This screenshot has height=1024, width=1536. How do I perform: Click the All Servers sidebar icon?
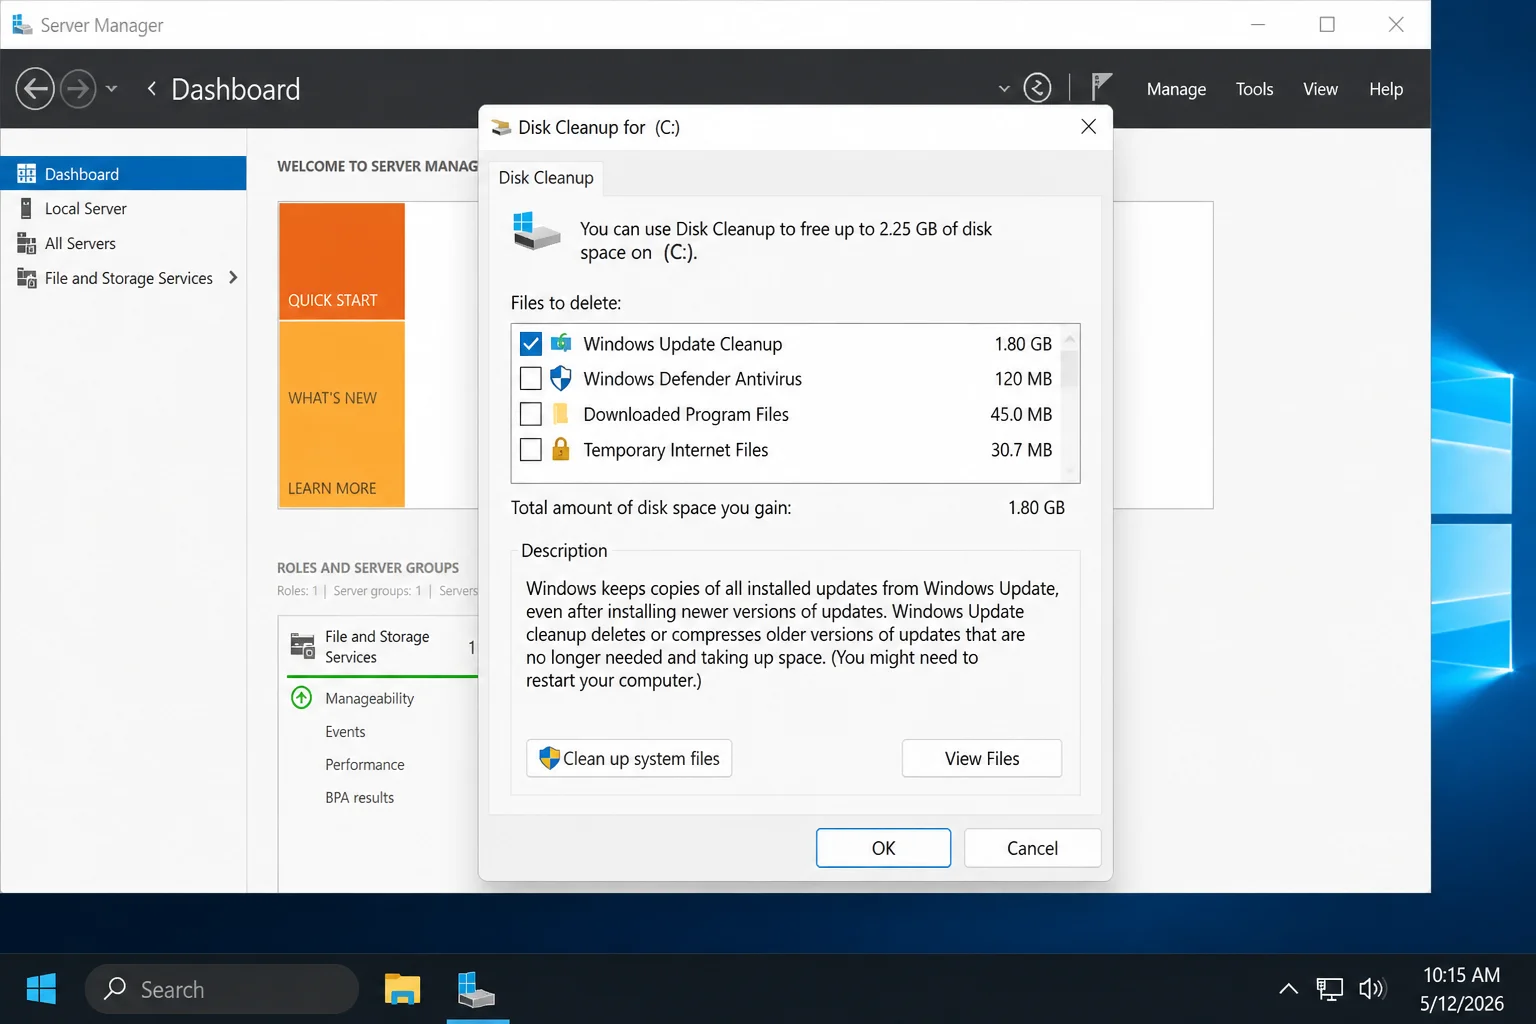(x=27, y=243)
